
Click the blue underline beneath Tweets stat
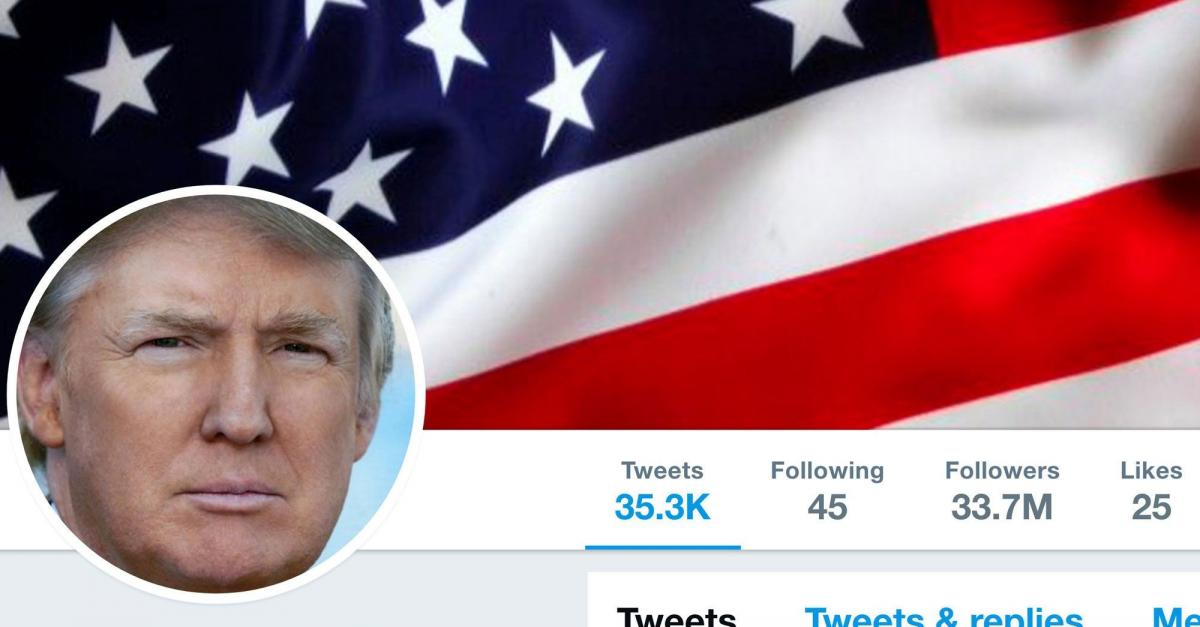(663, 547)
